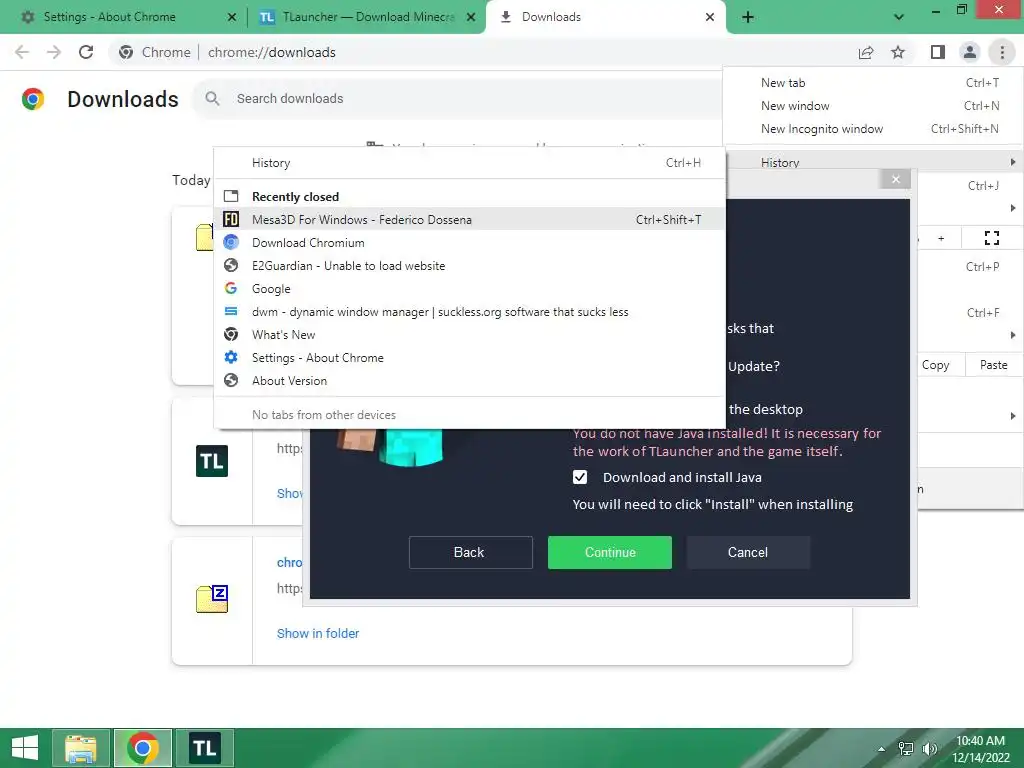Open History entry at top of submenu

[x=470, y=163]
